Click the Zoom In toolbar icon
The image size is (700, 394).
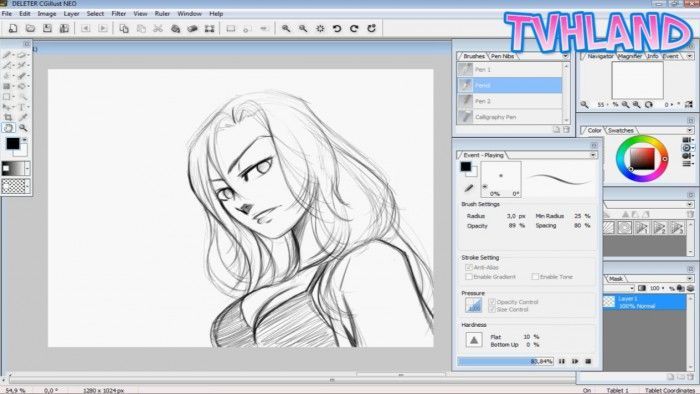pyautogui.click(x=286, y=29)
